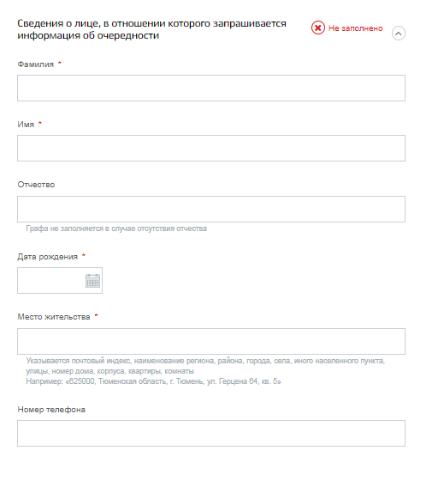Click the red cross status icon
Viewport: 425px width, 498px height.
pyautogui.click(x=318, y=28)
